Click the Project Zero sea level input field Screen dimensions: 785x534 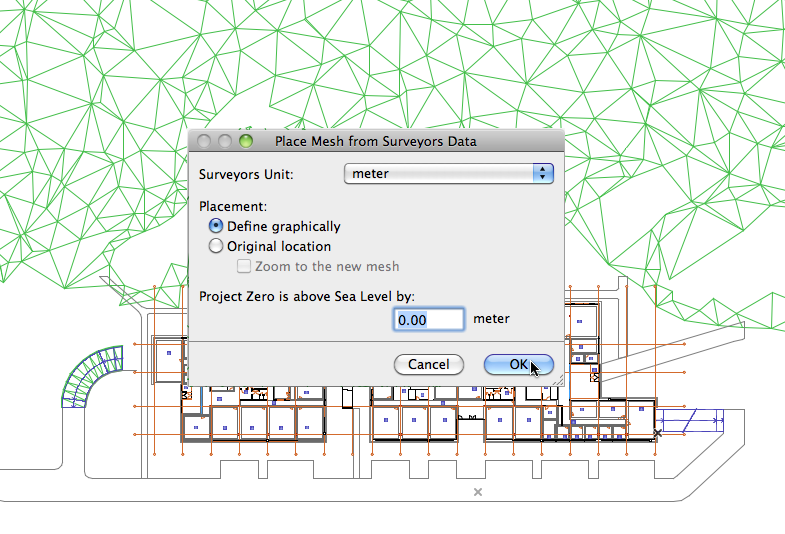[429, 319]
